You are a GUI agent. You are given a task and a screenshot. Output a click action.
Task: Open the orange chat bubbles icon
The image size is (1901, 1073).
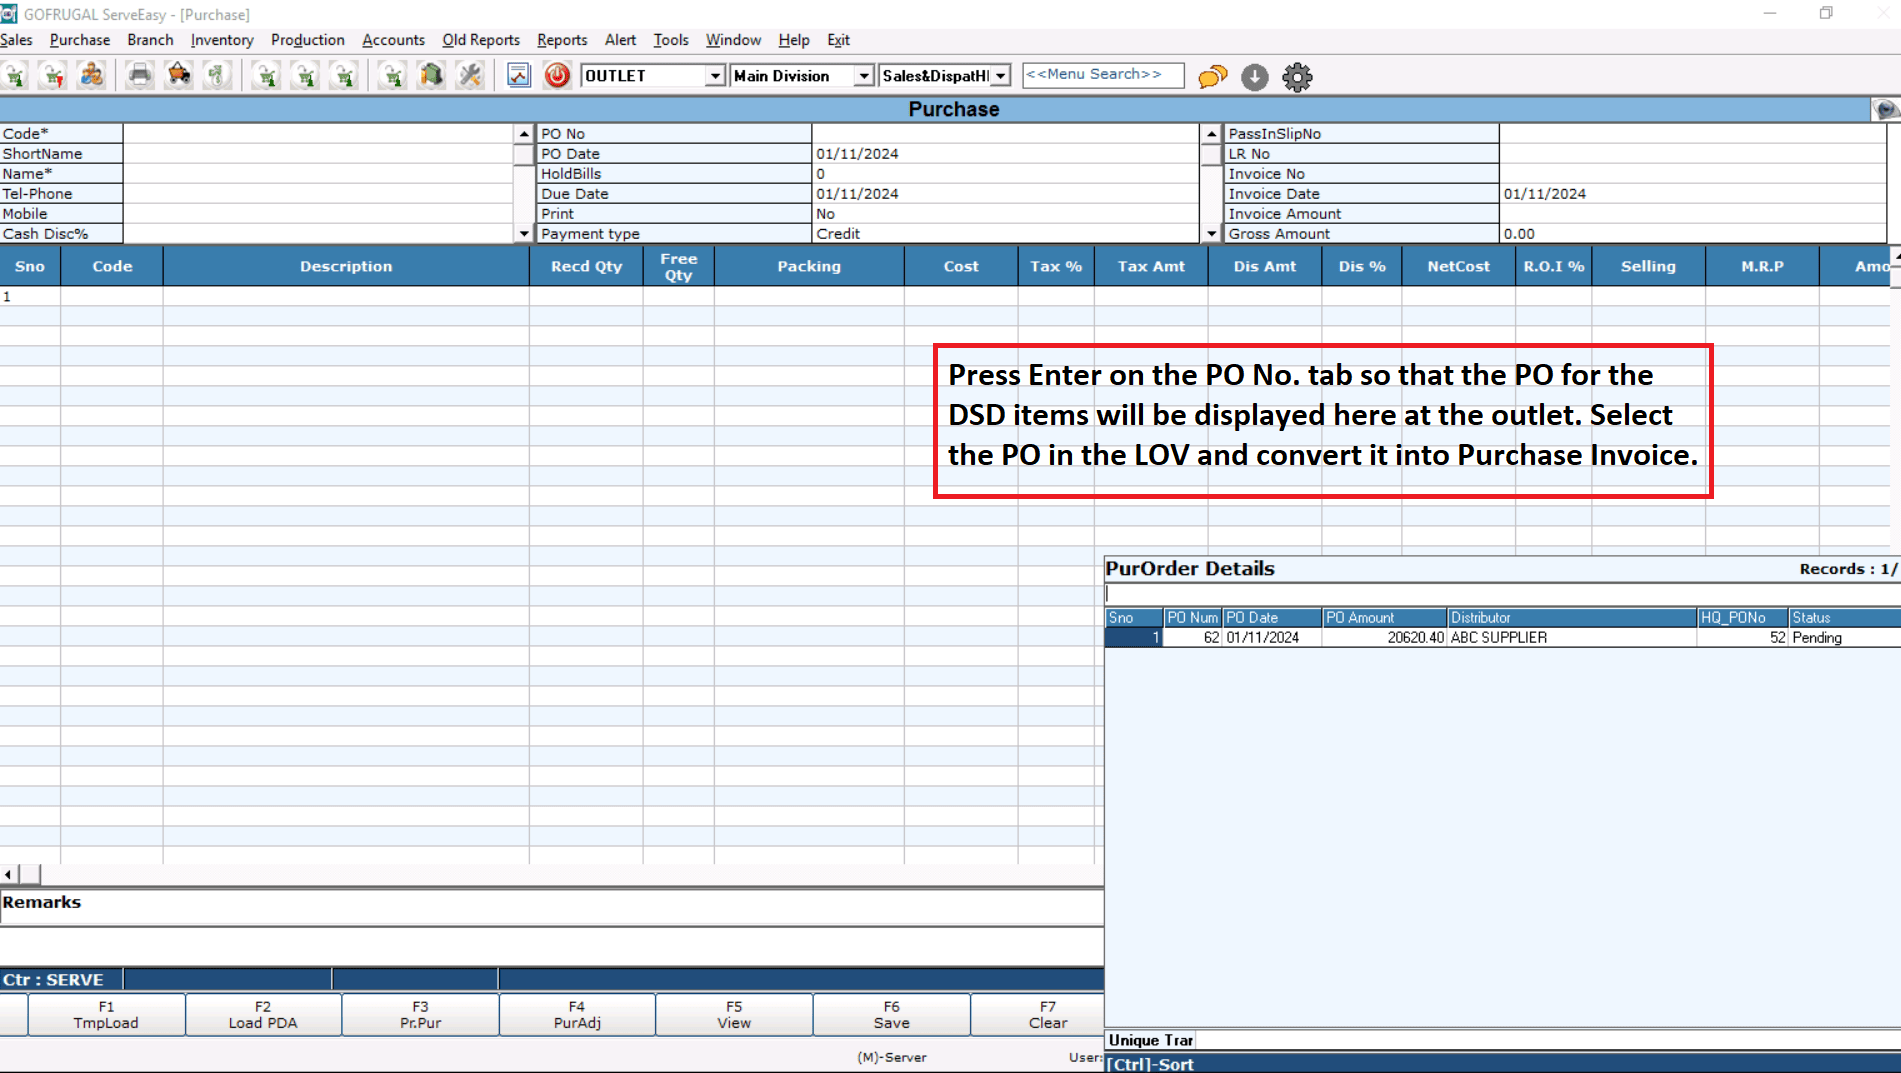pos(1213,76)
